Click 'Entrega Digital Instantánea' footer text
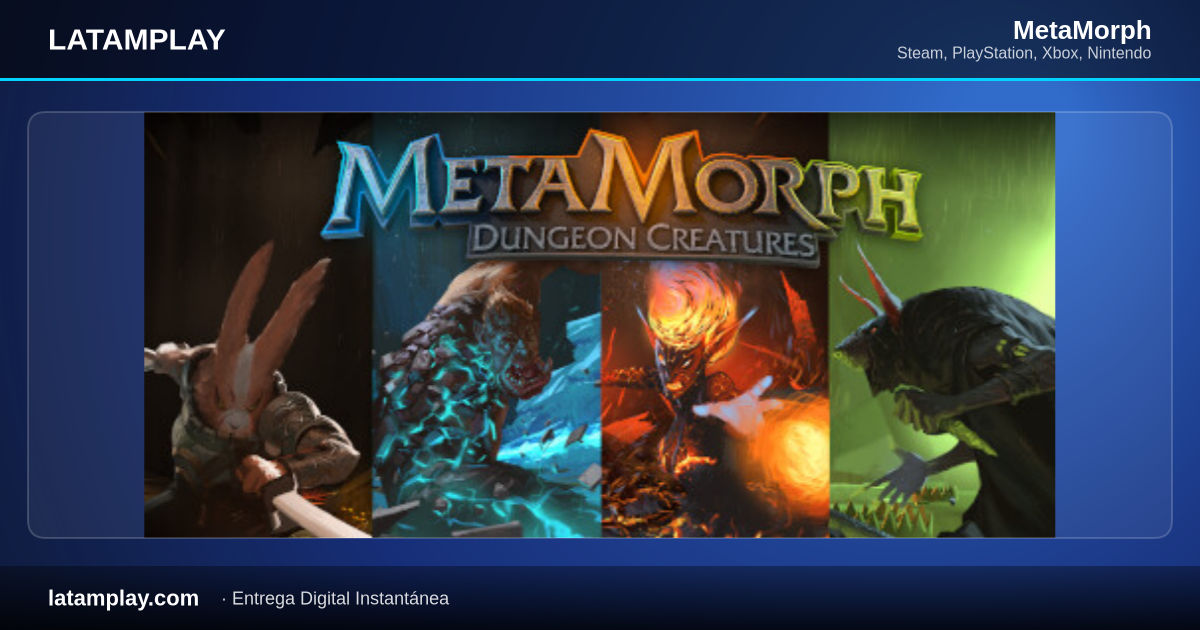1200x630 pixels. click(x=340, y=598)
